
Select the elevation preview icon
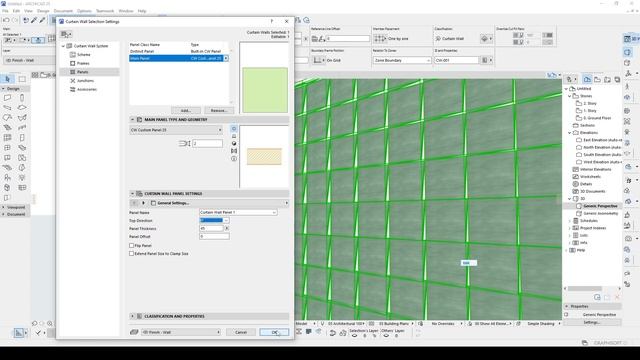(x=234, y=151)
